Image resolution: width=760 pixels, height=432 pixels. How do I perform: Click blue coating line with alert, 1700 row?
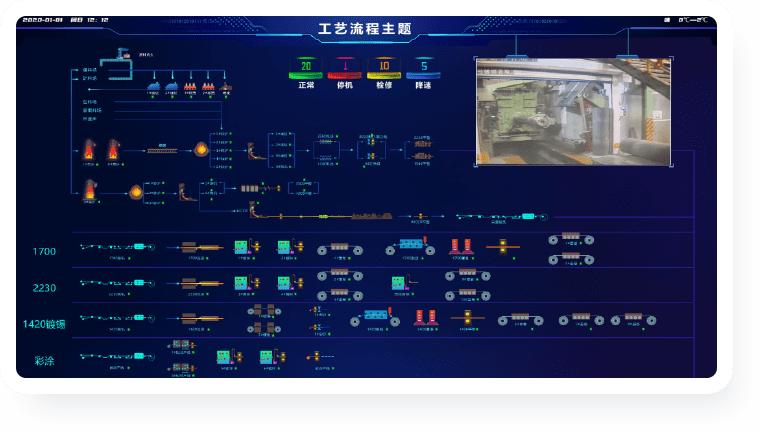click(410, 246)
